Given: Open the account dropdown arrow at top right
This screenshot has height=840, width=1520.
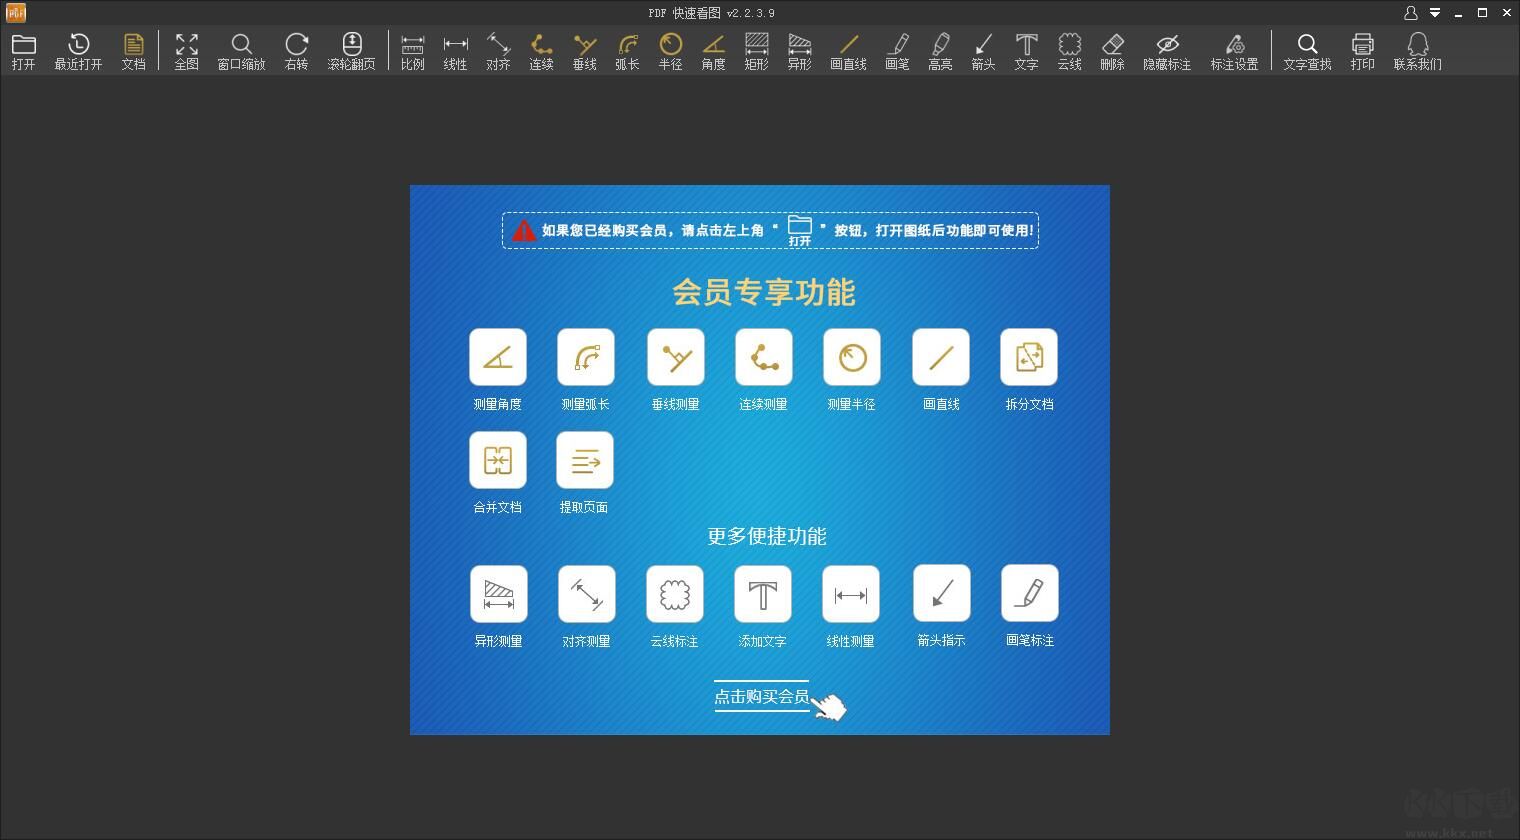Looking at the screenshot, I should (1434, 13).
